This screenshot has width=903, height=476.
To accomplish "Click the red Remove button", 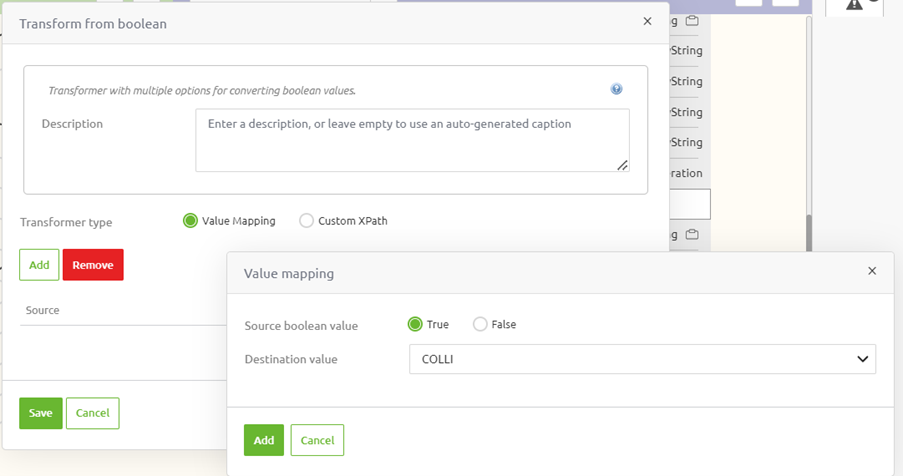I will click(x=93, y=265).
